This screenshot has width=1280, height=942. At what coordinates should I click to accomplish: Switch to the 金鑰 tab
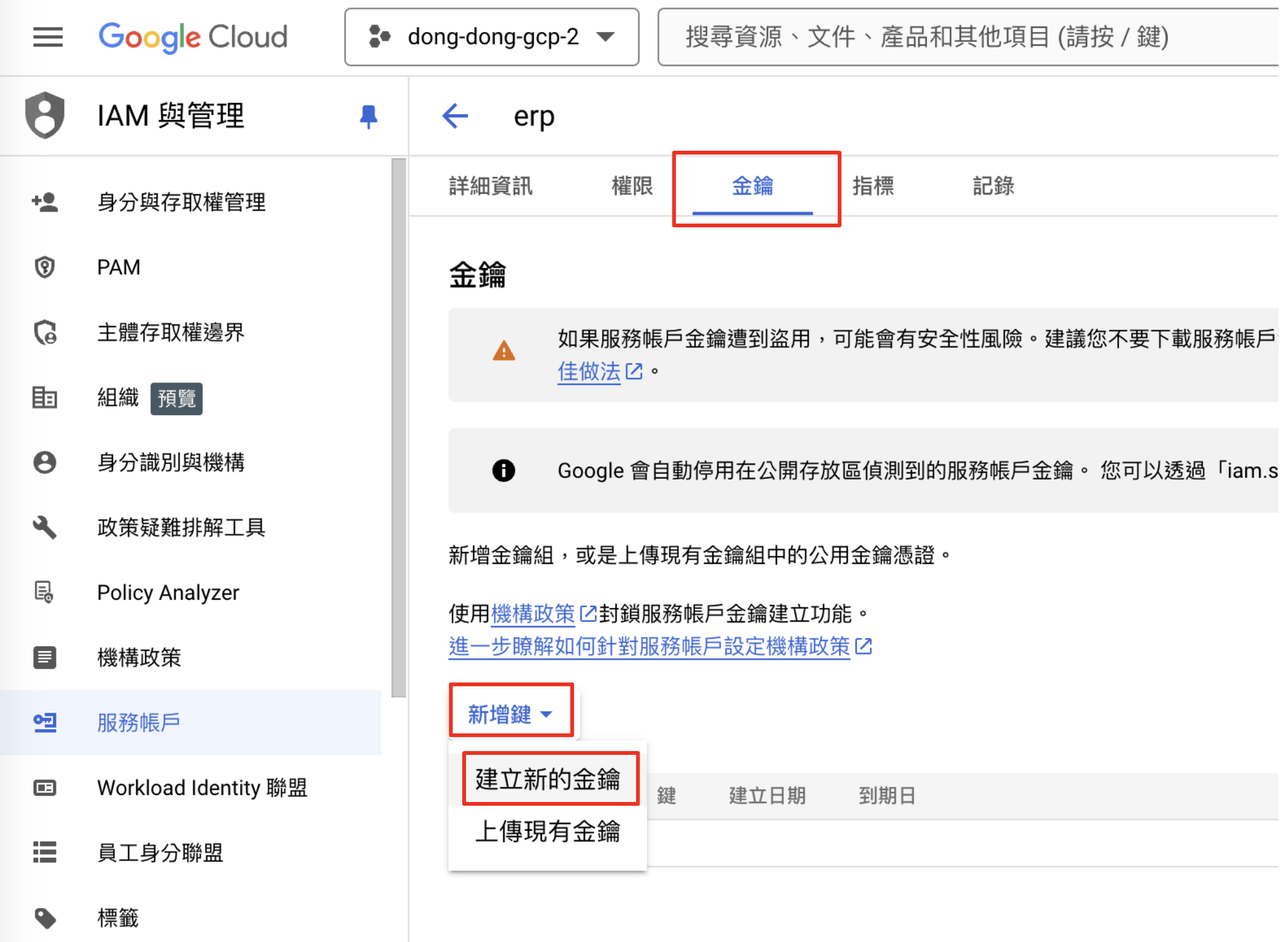tap(753, 186)
